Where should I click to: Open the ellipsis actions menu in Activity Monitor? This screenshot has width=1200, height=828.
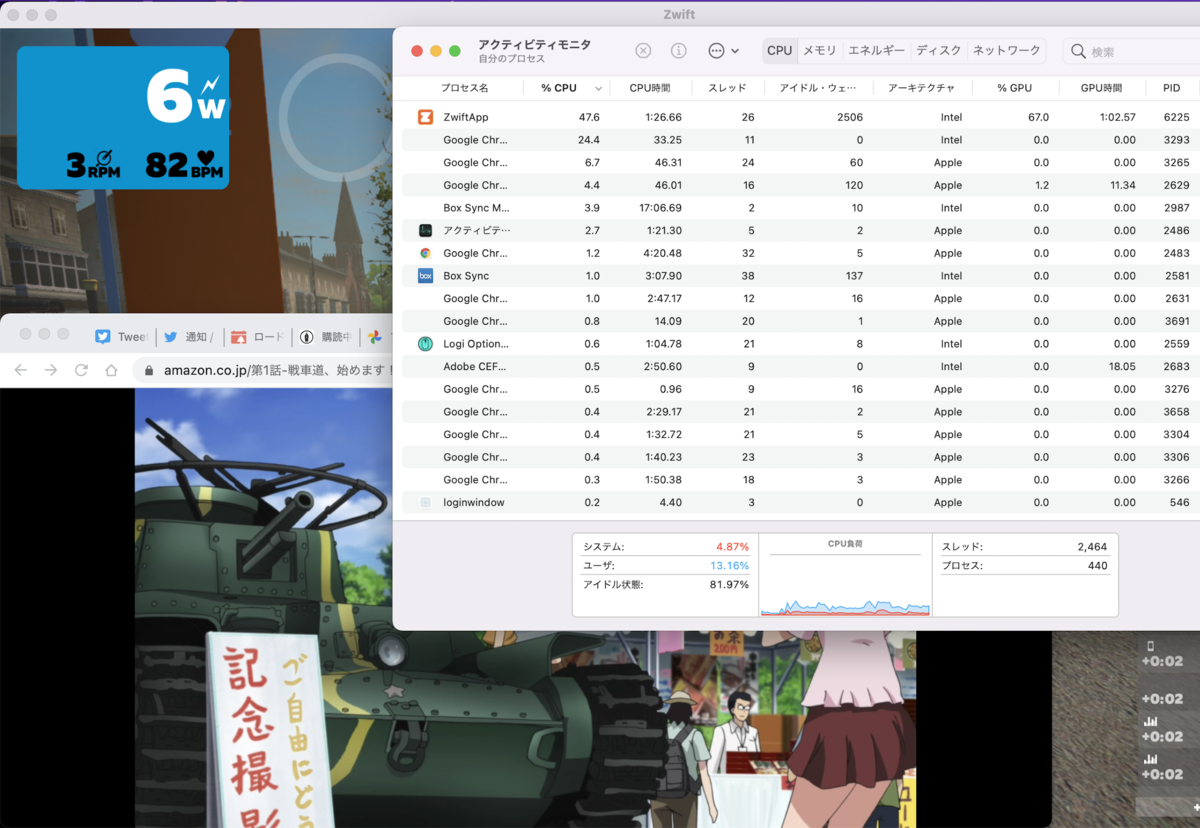723,51
